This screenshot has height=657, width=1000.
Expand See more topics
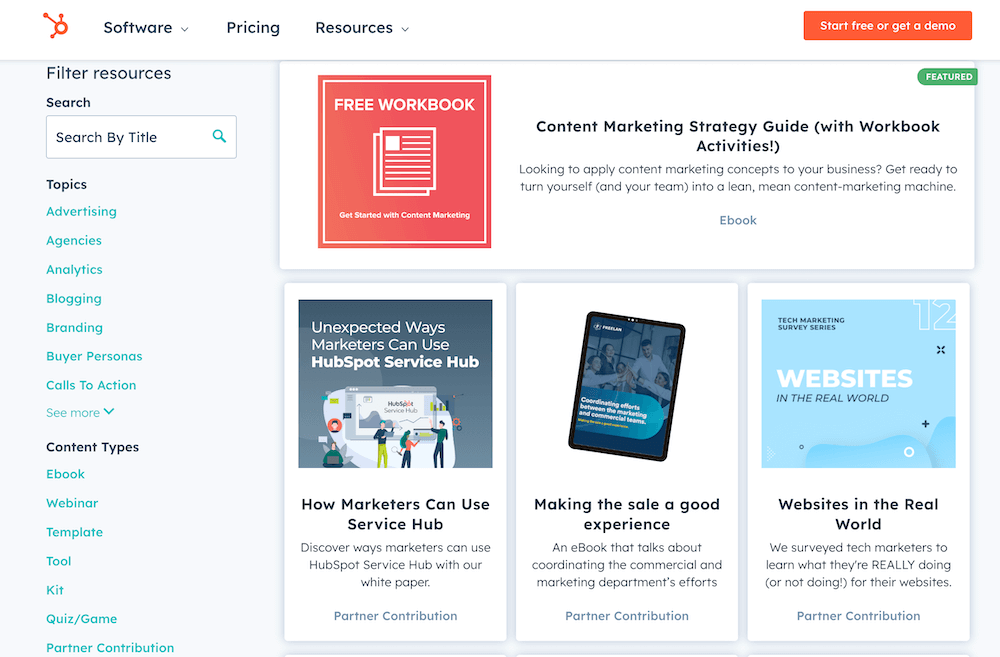80,412
